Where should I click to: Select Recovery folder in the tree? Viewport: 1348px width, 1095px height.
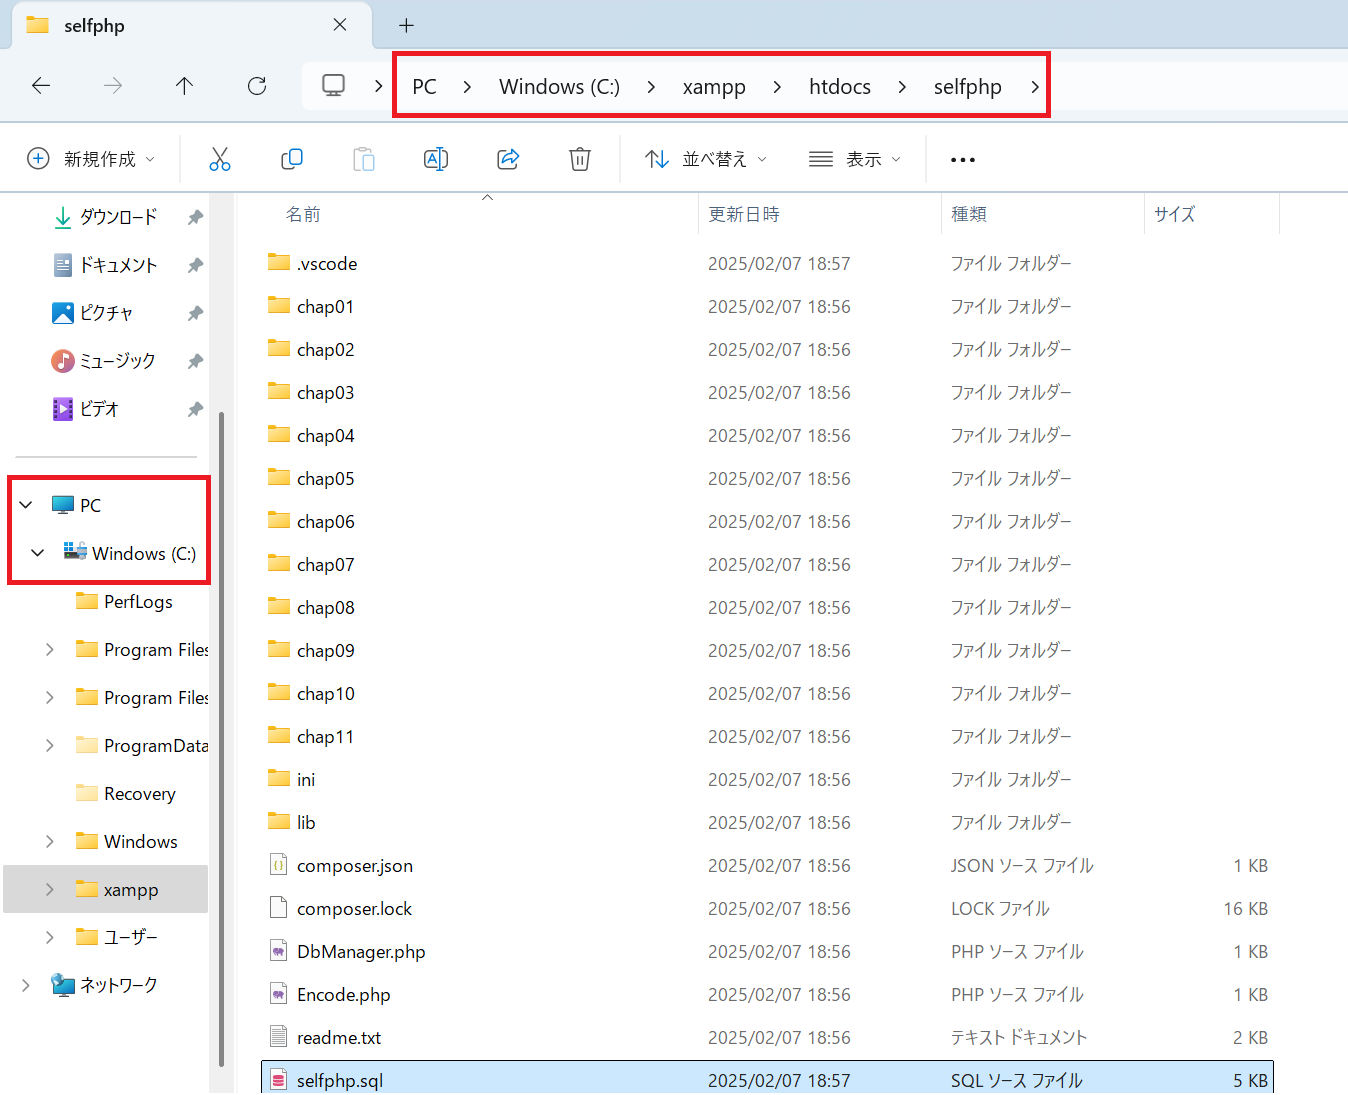127,793
